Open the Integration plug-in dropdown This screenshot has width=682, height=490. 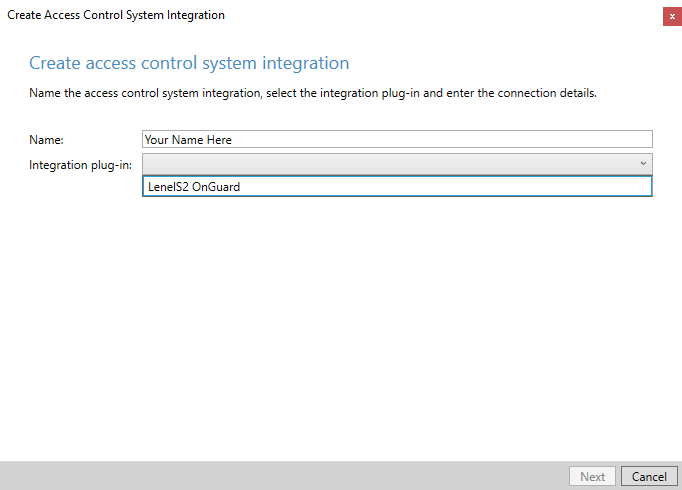(397, 164)
